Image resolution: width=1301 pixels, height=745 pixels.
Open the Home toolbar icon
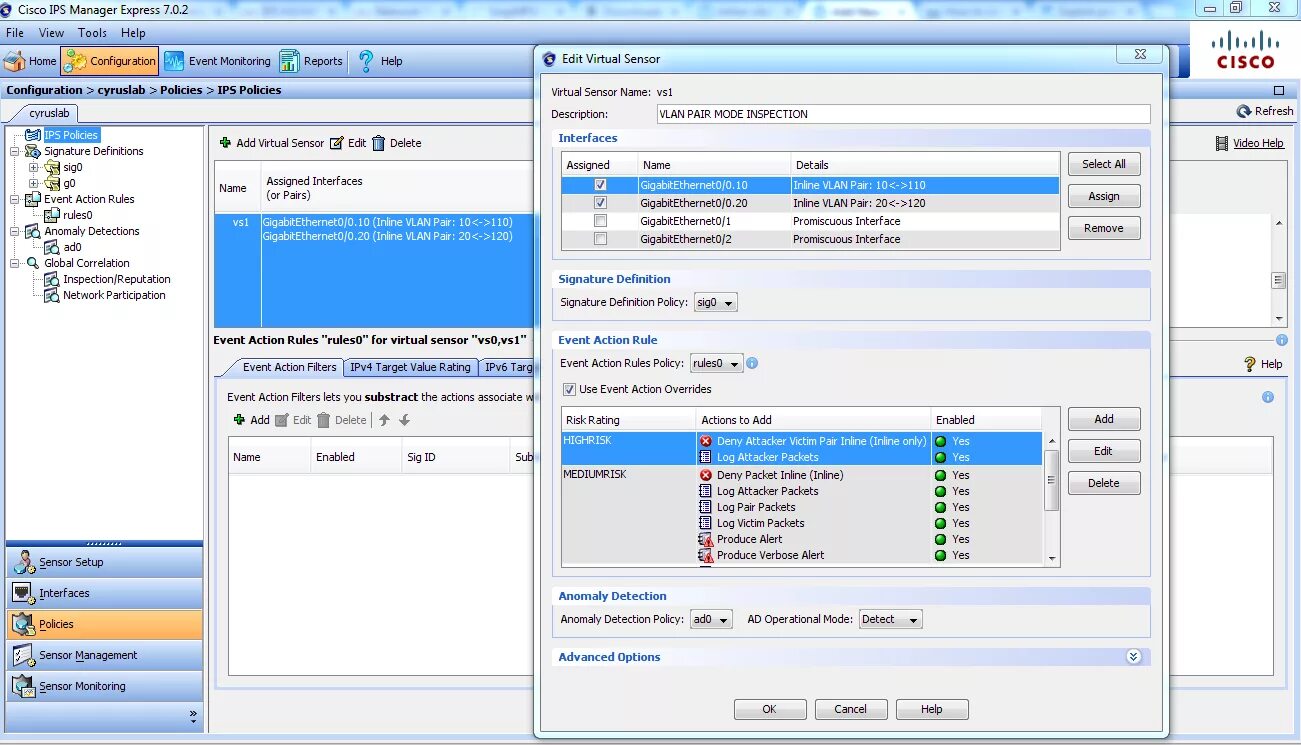(14, 61)
